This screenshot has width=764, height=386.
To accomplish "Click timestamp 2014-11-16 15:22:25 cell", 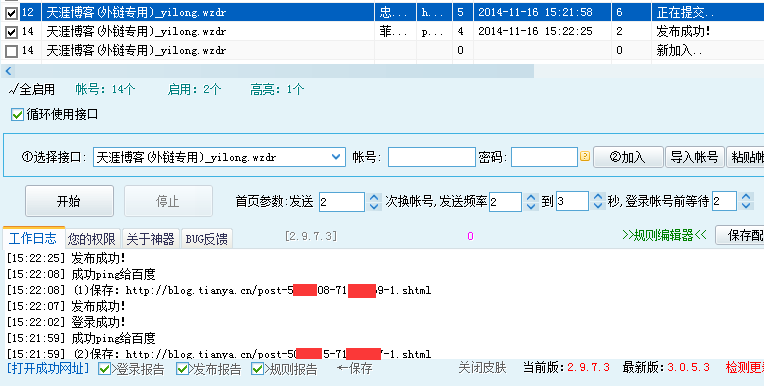I will pos(535,32).
